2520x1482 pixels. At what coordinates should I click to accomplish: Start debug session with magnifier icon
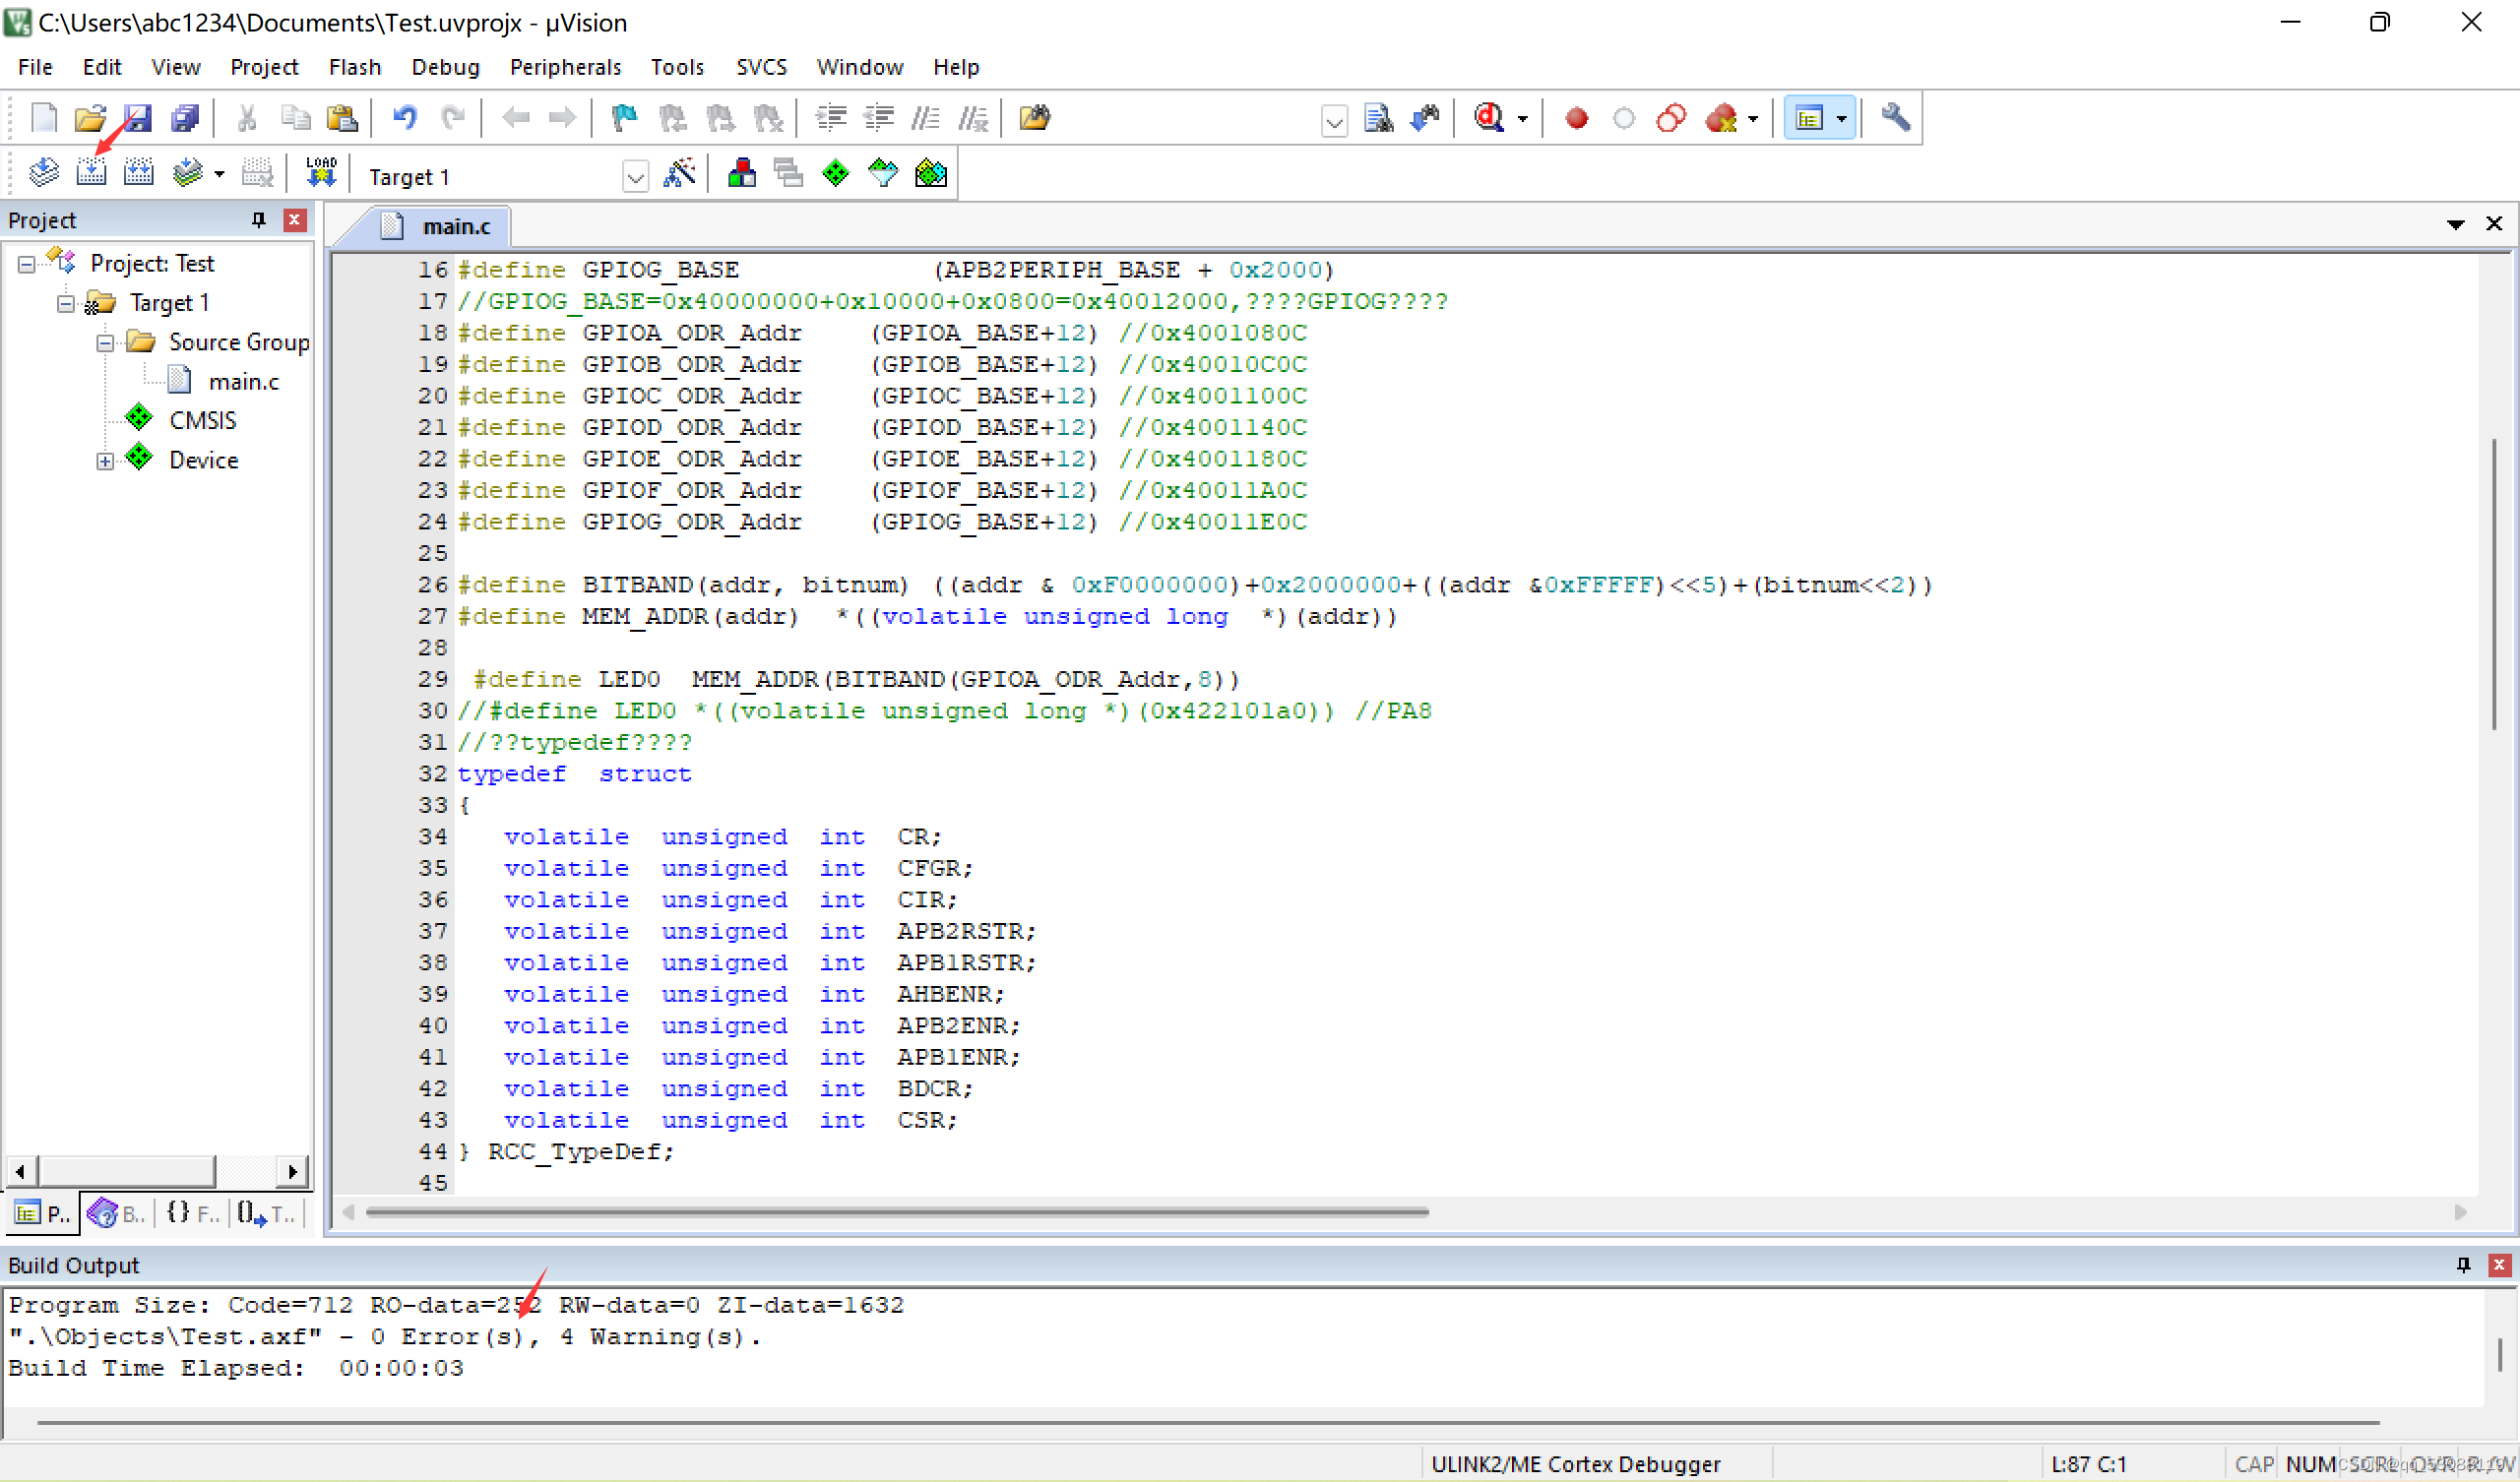[x=1489, y=118]
